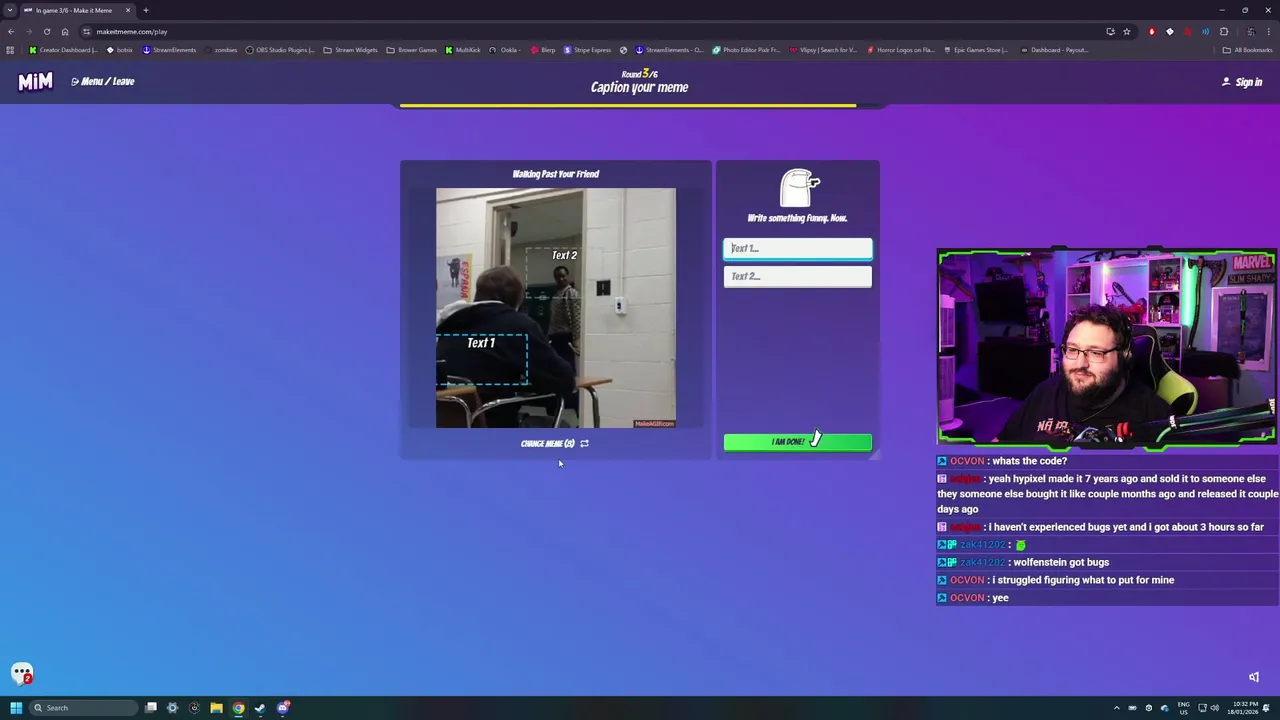Click the taskbar Search box

[83, 708]
